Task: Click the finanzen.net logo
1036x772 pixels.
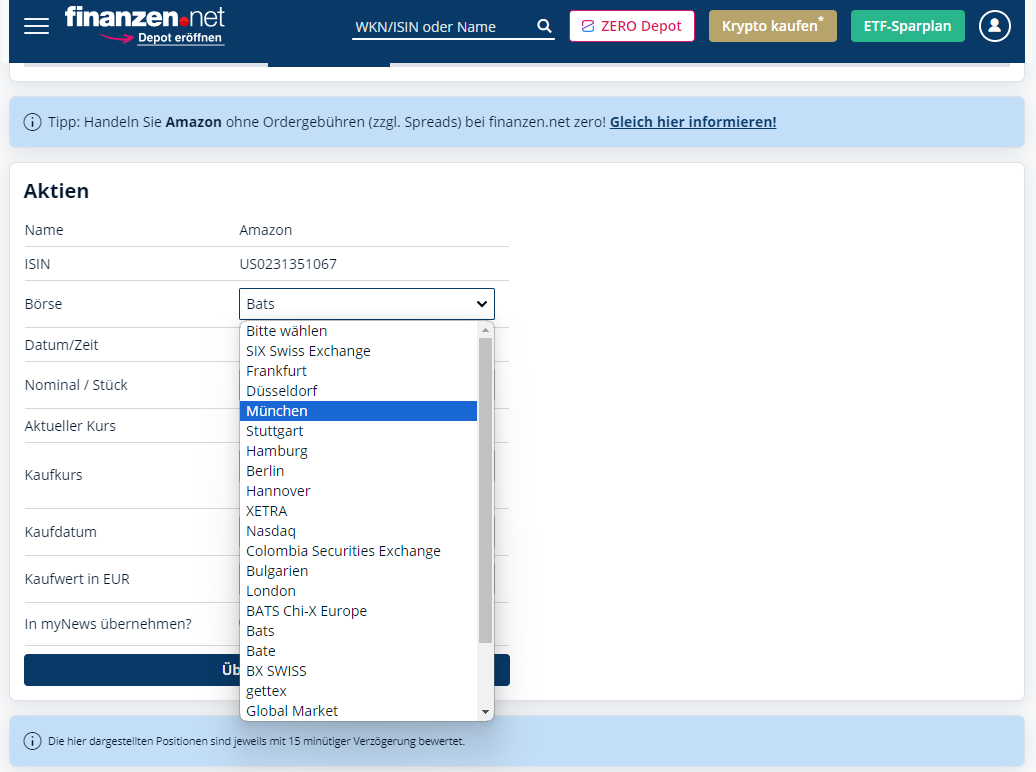Action: 145,17
